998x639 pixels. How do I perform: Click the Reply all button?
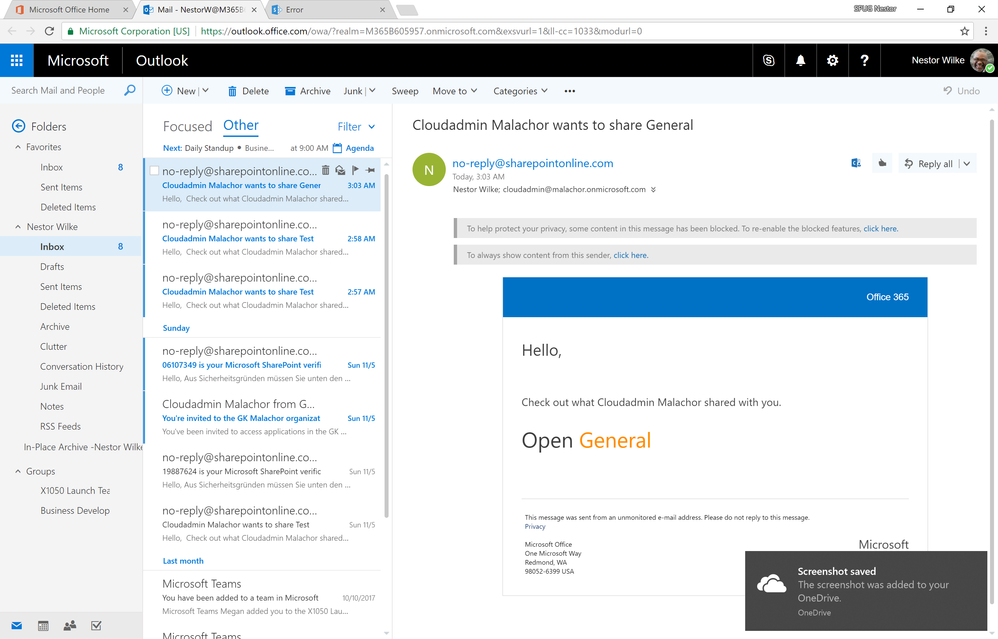click(929, 164)
